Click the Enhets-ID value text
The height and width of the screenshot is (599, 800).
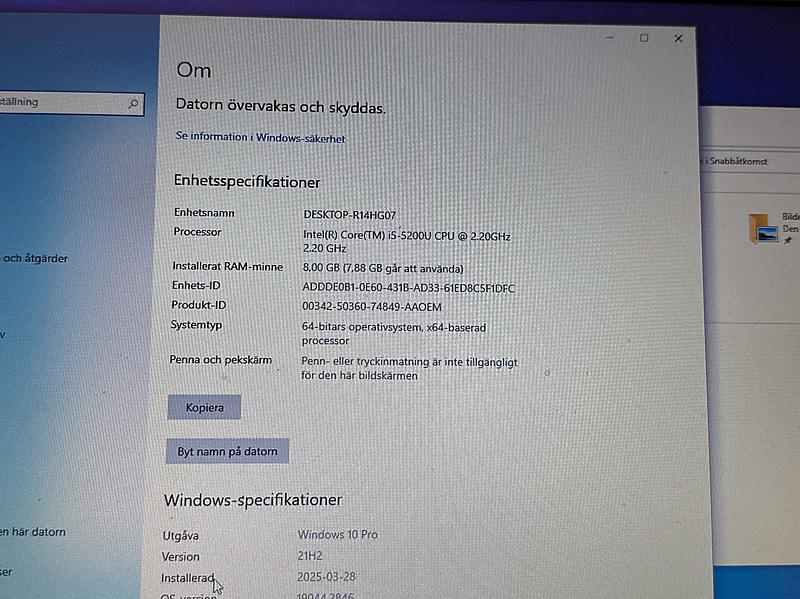tap(406, 288)
